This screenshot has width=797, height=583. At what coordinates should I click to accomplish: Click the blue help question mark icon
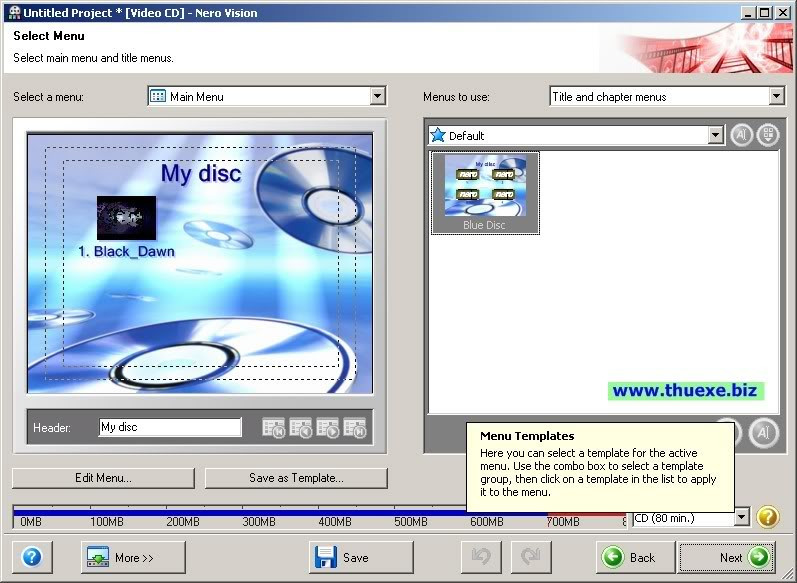[31, 557]
